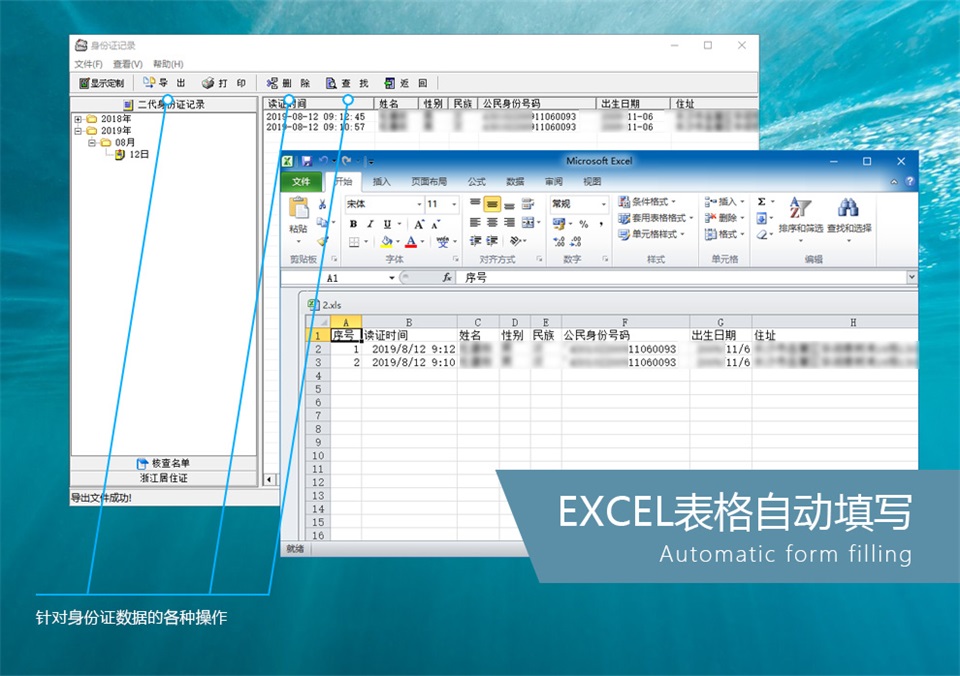Image resolution: width=960 pixels, height=676 pixels.
Task: Click the Cut scissors icon in Excel
Action: coord(323,205)
